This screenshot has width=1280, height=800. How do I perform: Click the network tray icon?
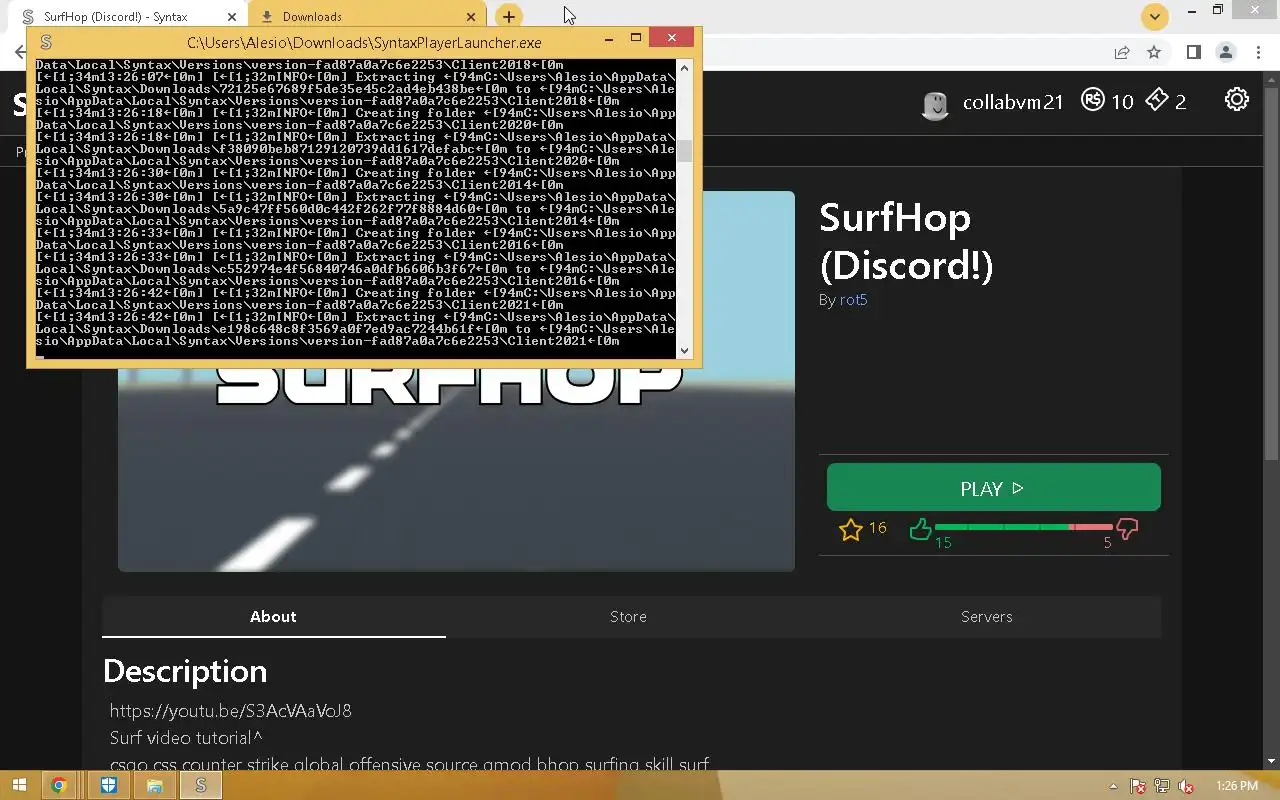pos(1162,787)
